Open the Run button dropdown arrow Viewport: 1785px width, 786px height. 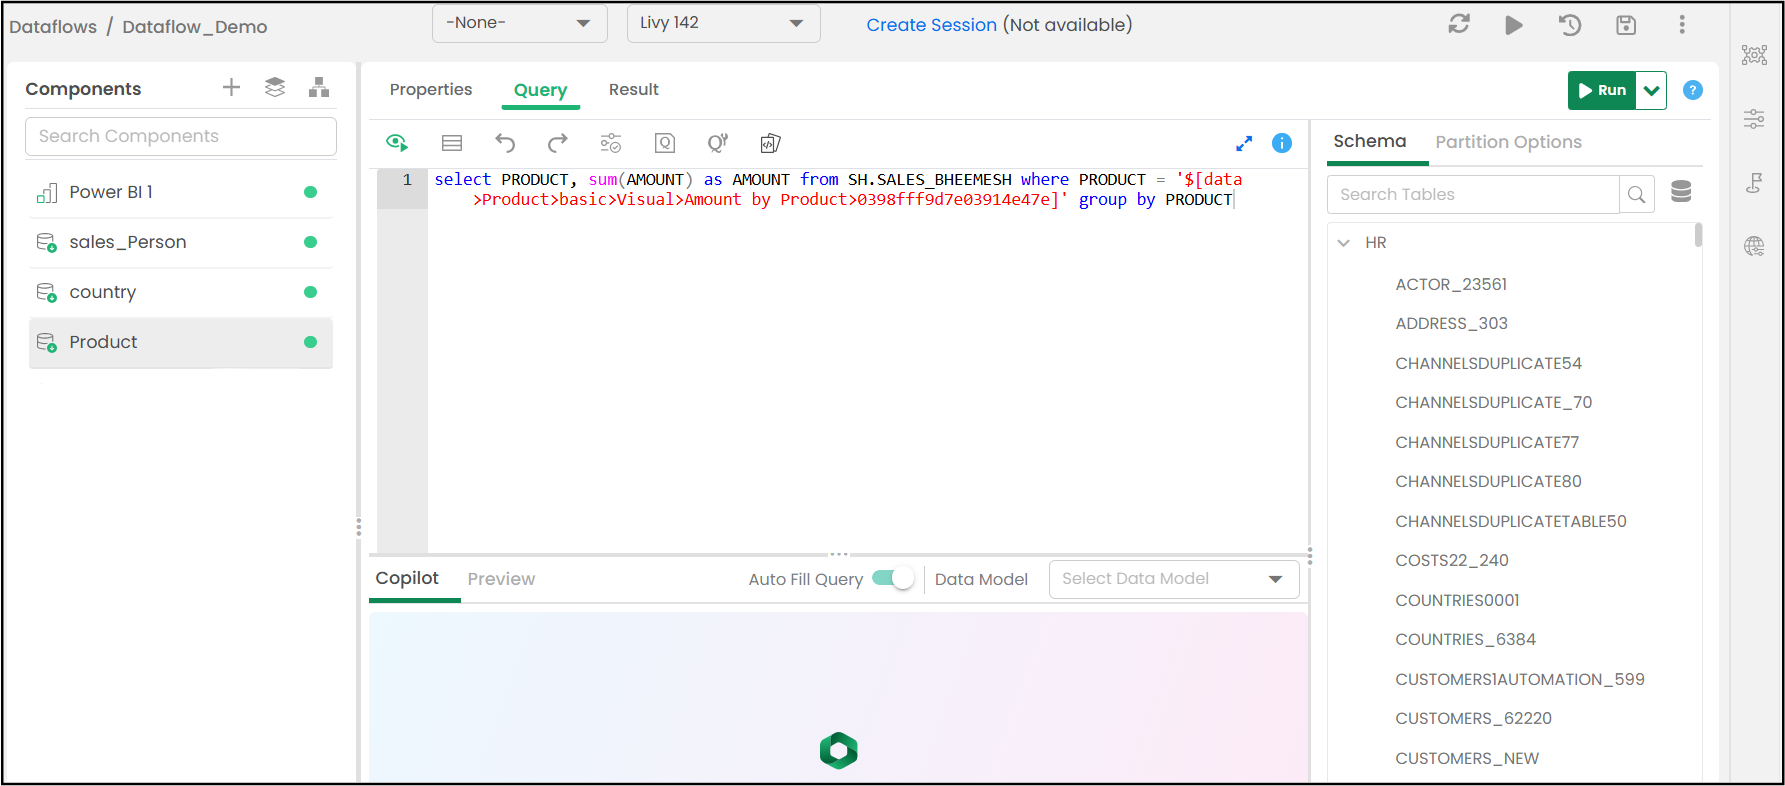(1652, 90)
